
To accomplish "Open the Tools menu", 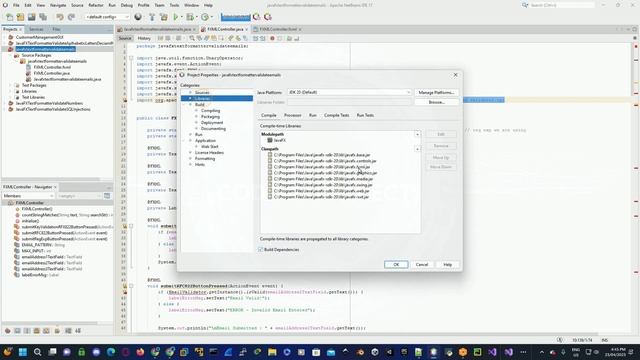I will click(x=174, y=5).
